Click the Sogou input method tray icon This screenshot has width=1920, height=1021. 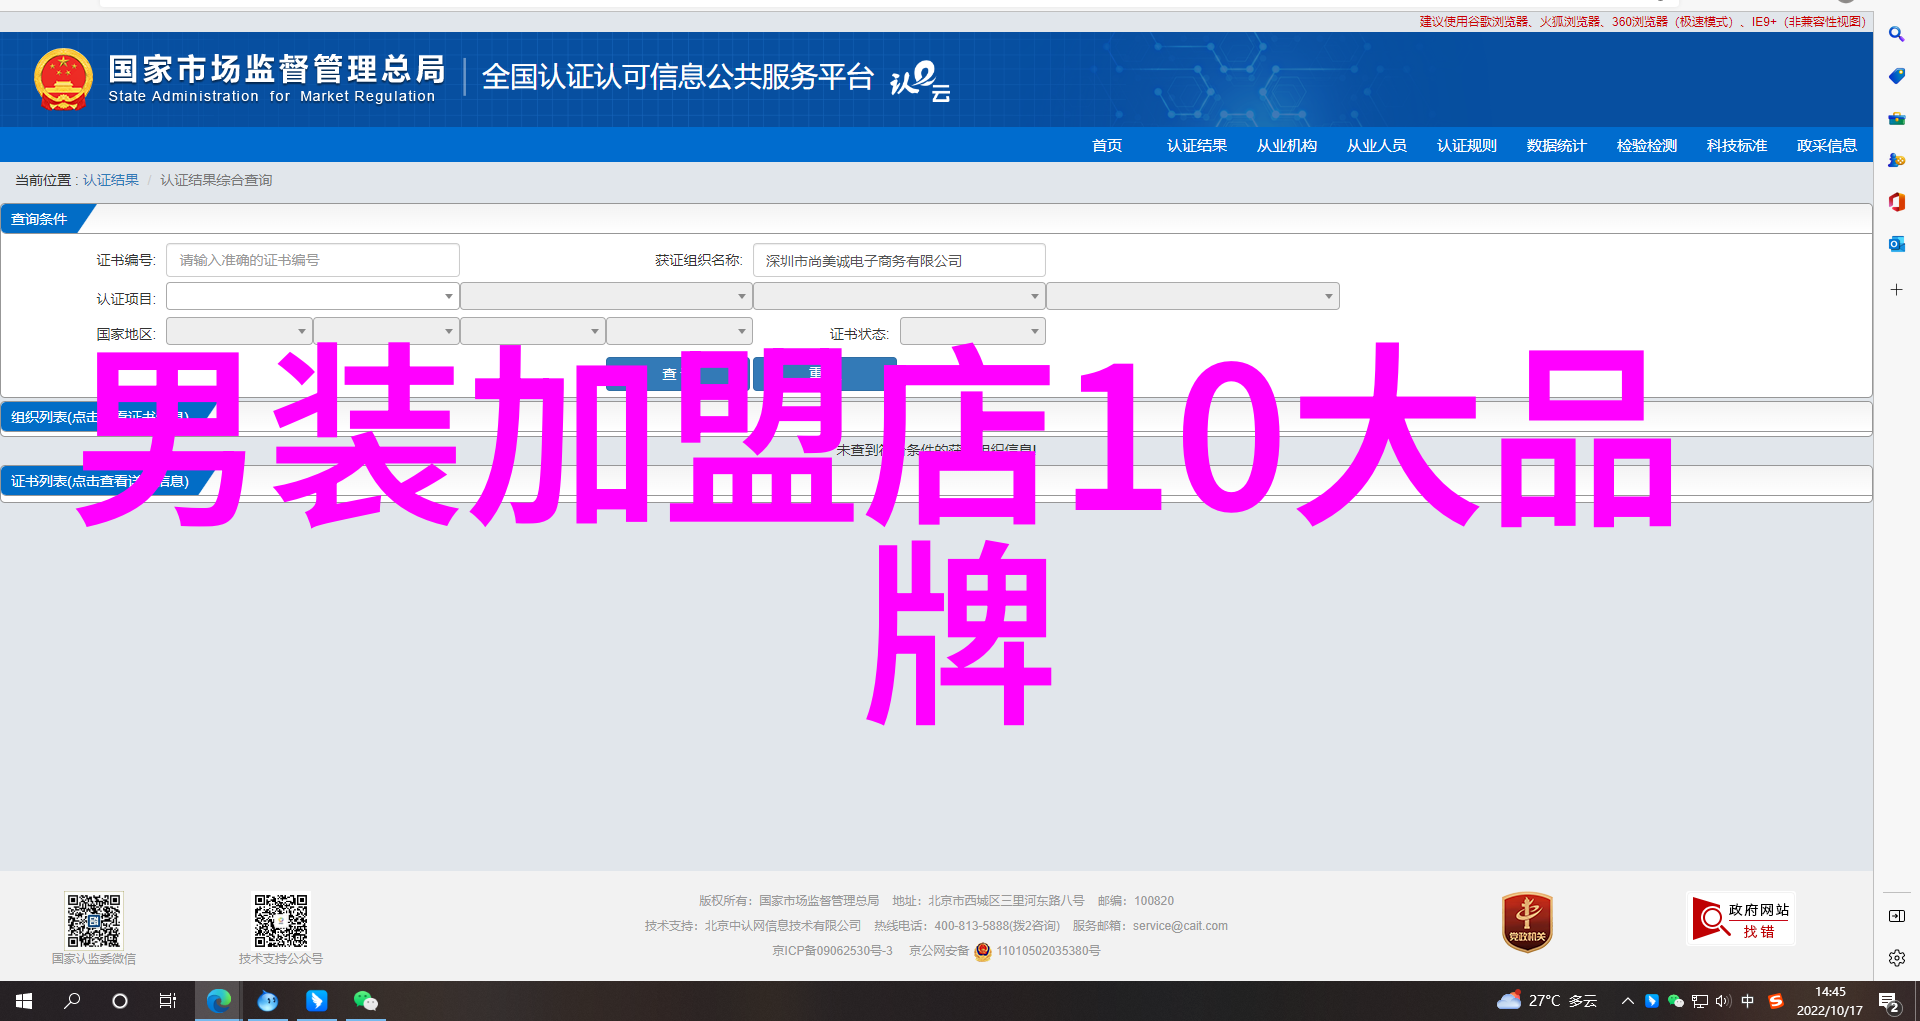pos(1776,1001)
